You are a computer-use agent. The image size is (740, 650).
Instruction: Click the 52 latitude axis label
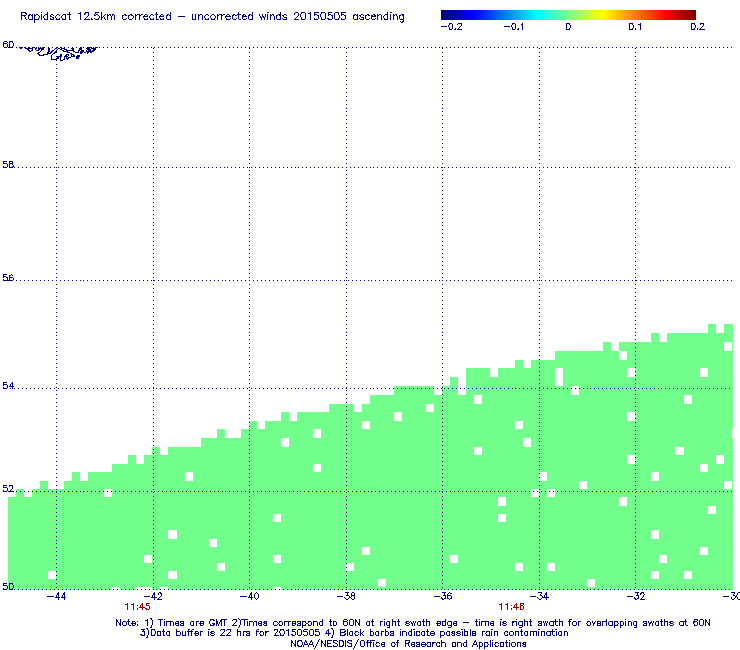tap(8, 489)
